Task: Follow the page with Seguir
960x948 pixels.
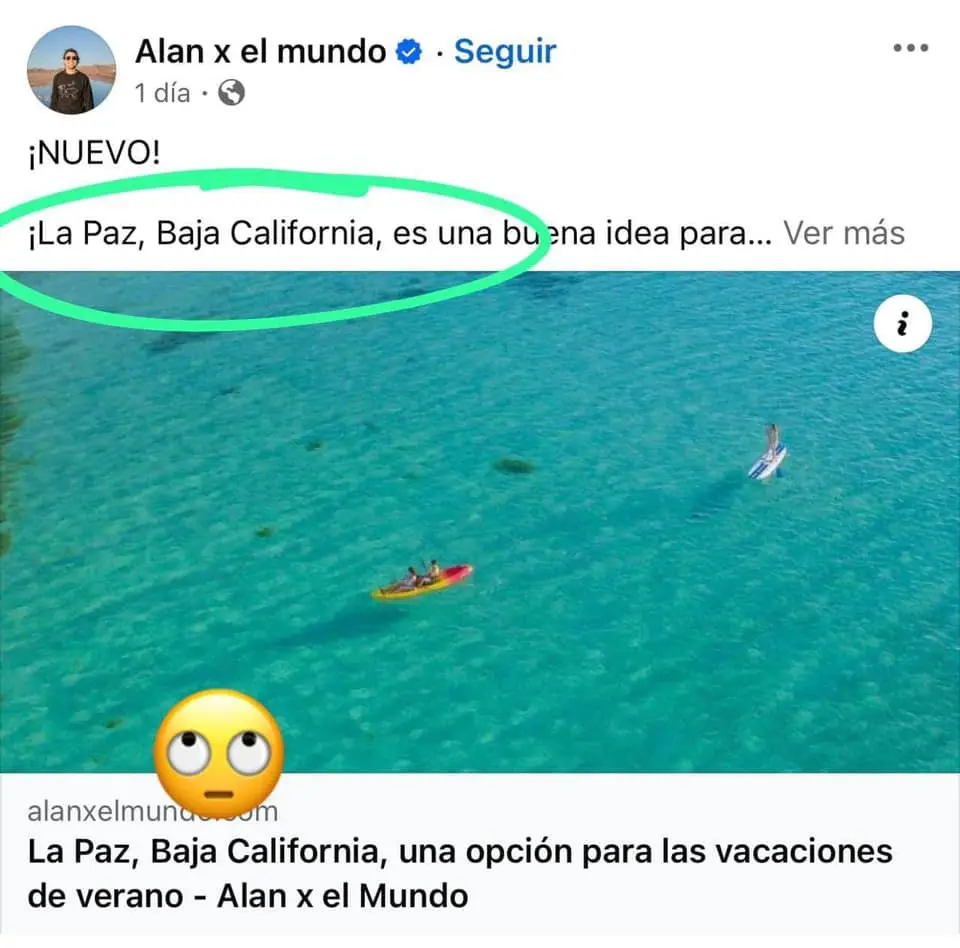Action: click(x=505, y=51)
